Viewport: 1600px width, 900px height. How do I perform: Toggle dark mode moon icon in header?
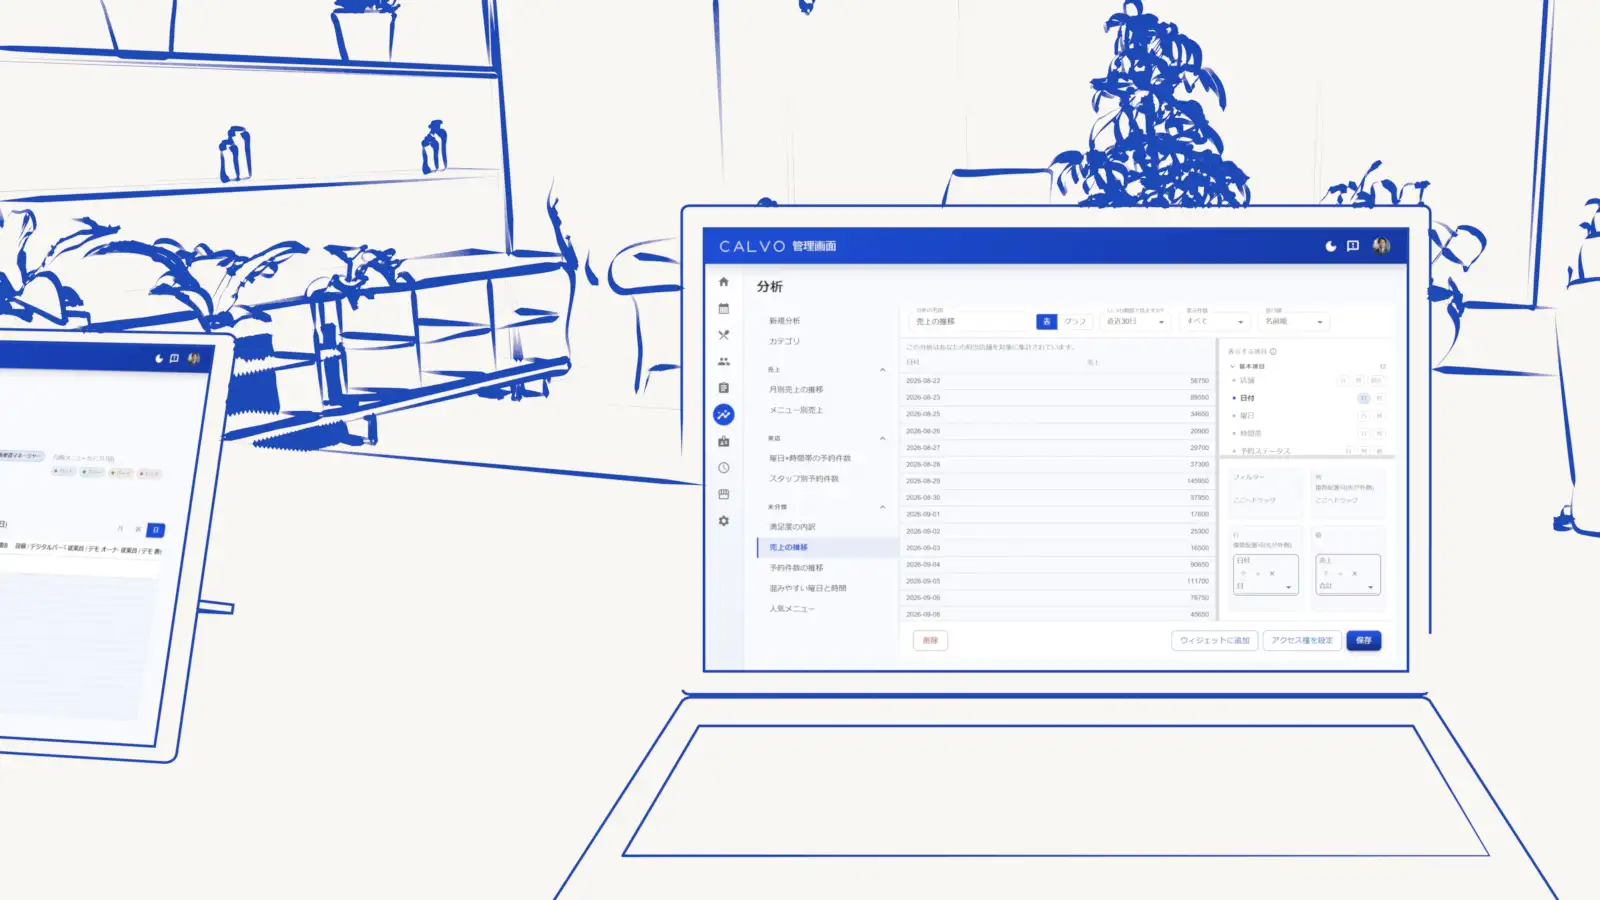(1330, 246)
